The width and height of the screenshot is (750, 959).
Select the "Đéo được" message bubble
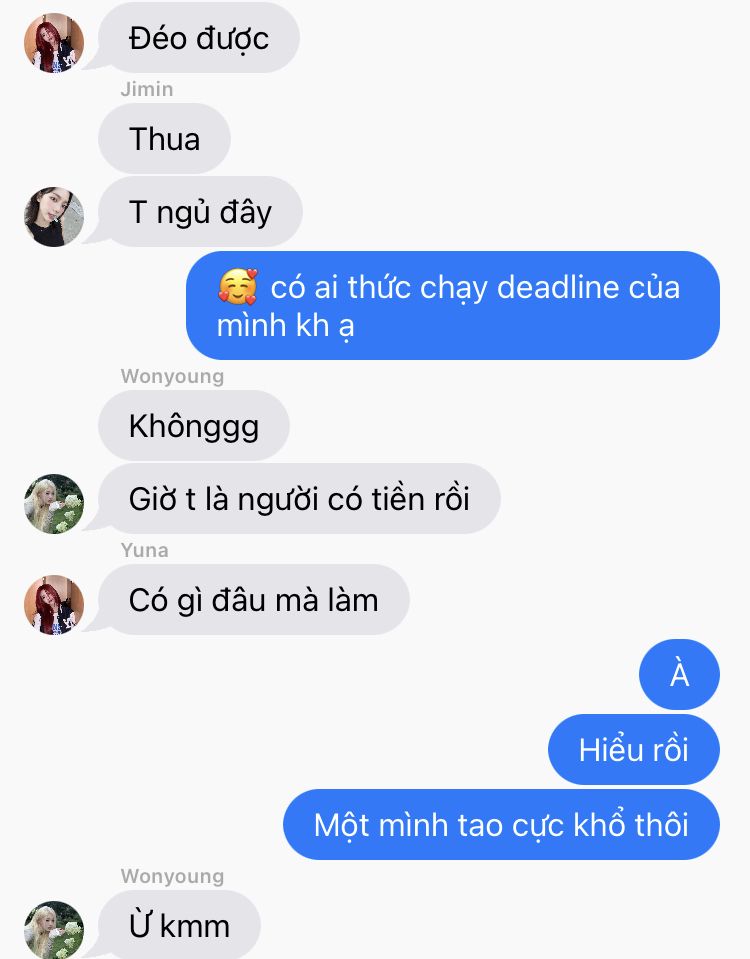tap(199, 38)
